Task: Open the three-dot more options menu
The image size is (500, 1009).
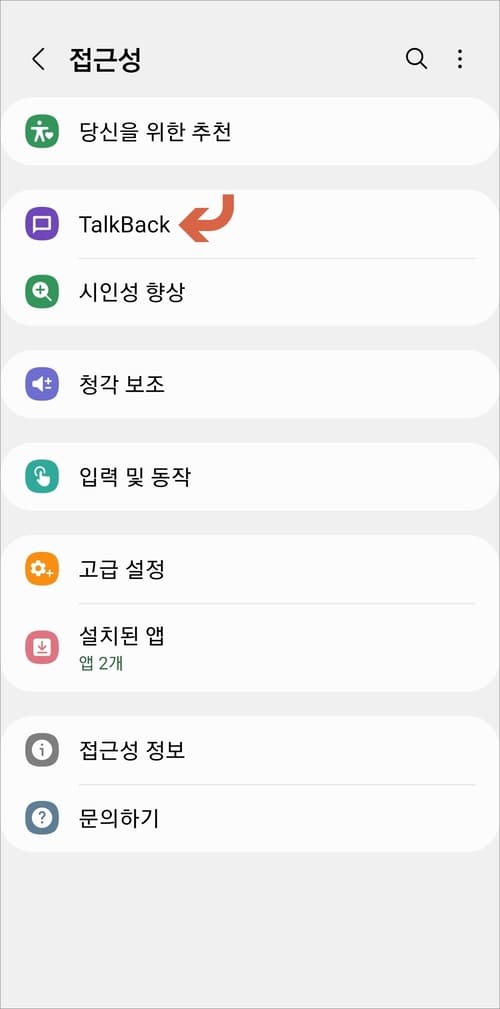Action: [459, 59]
